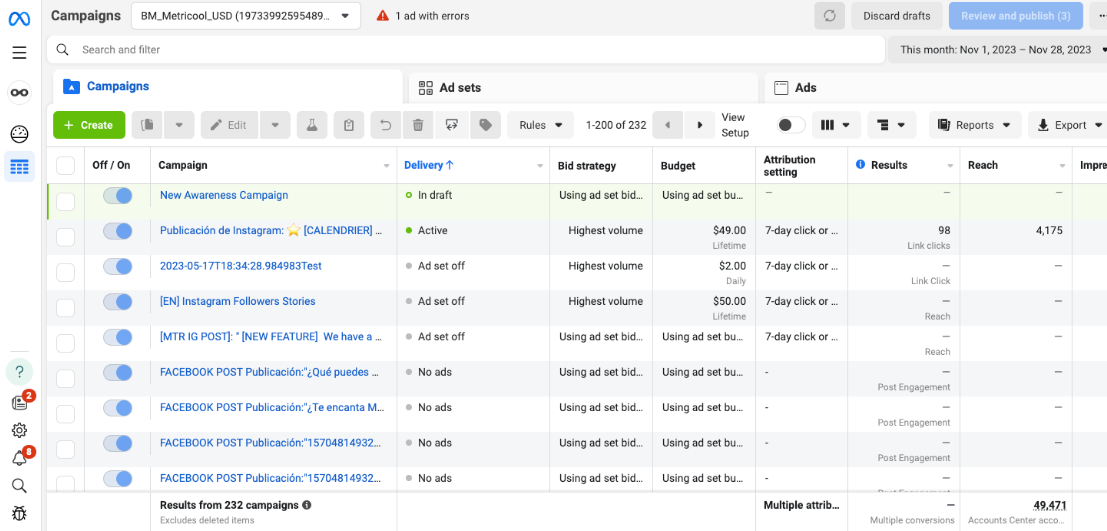Click the Search and filter field
Viewport: 1107px width, 531px height.
470,50
